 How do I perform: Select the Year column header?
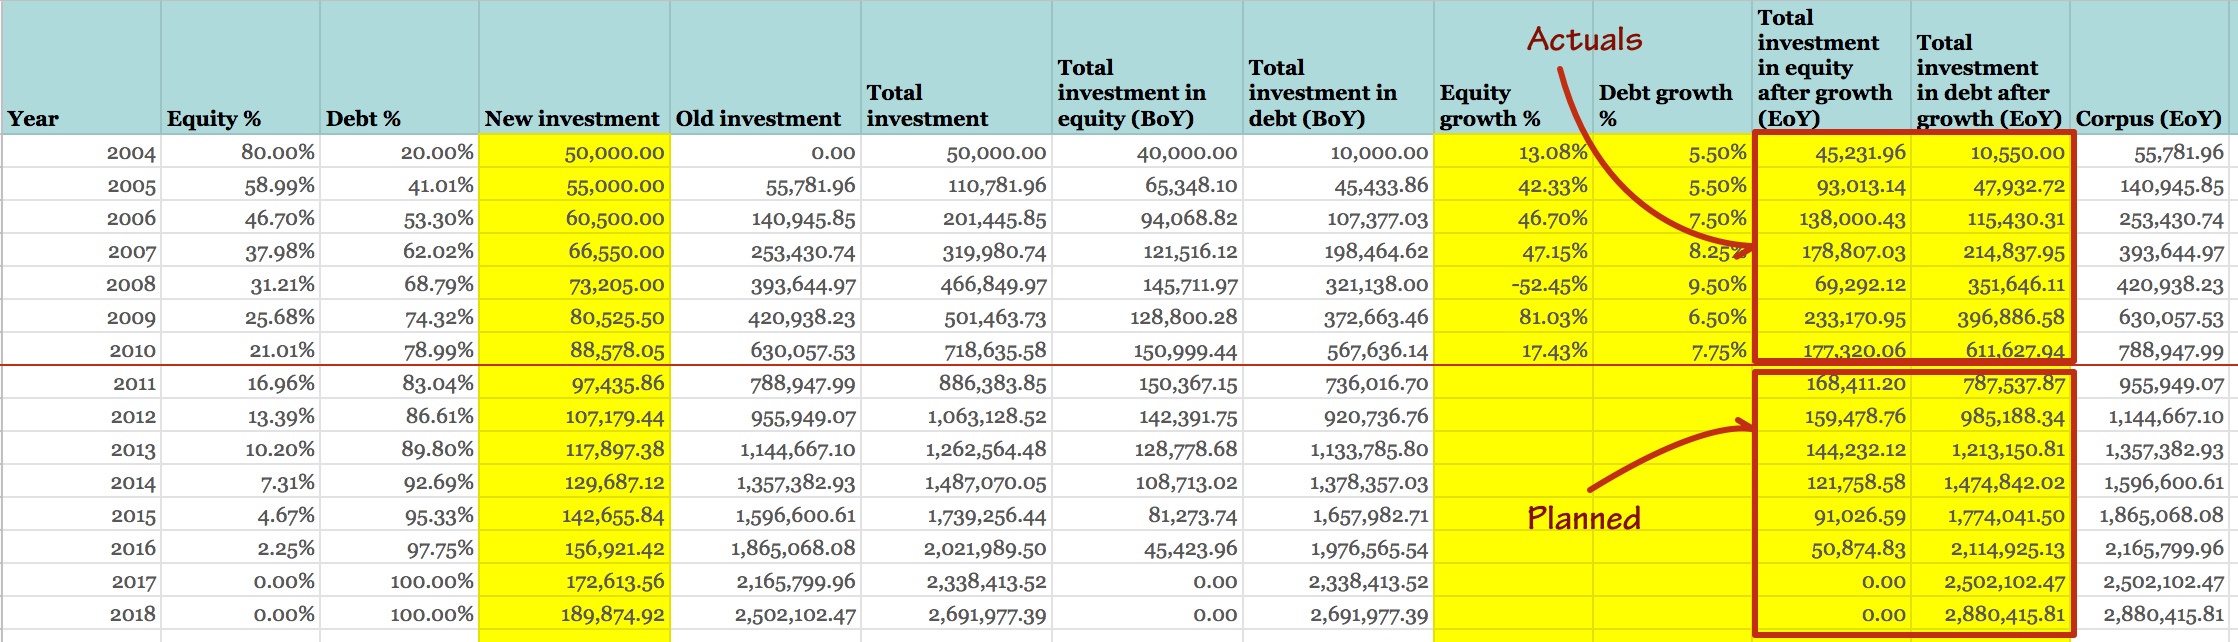[x=81, y=67]
